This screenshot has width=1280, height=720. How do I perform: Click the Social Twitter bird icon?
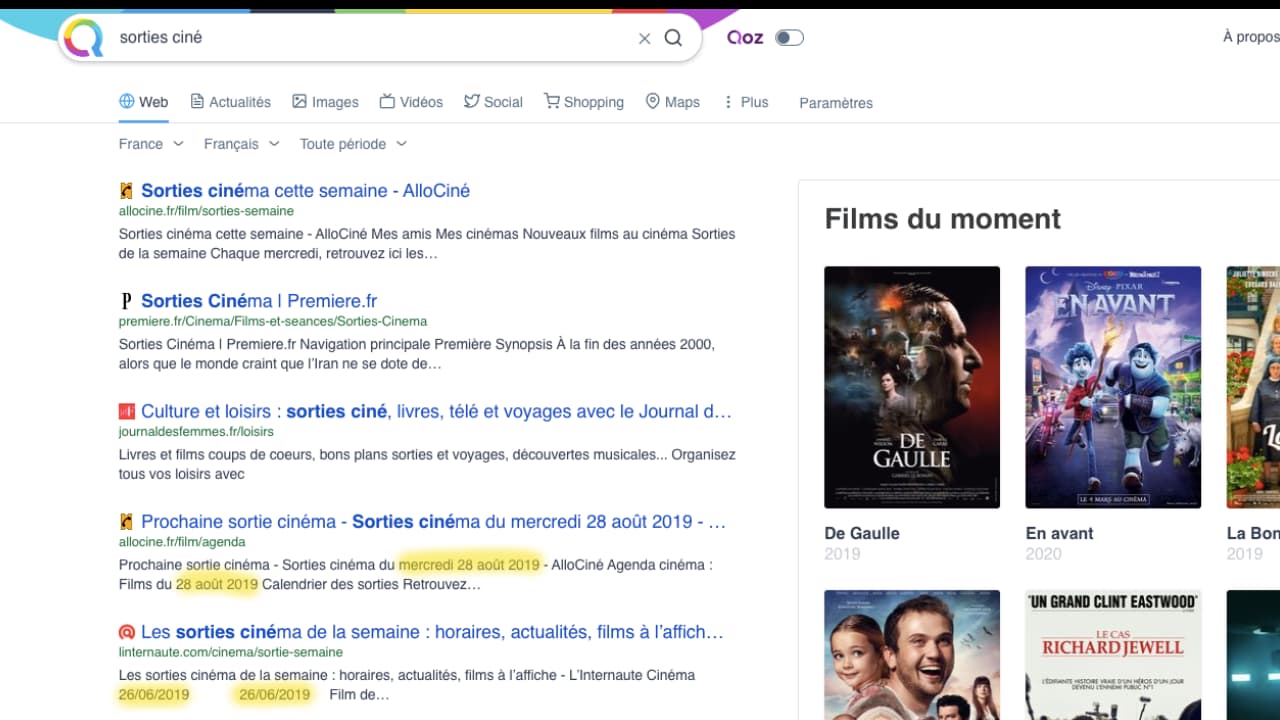pyautogui.click(x=471, y=101)
